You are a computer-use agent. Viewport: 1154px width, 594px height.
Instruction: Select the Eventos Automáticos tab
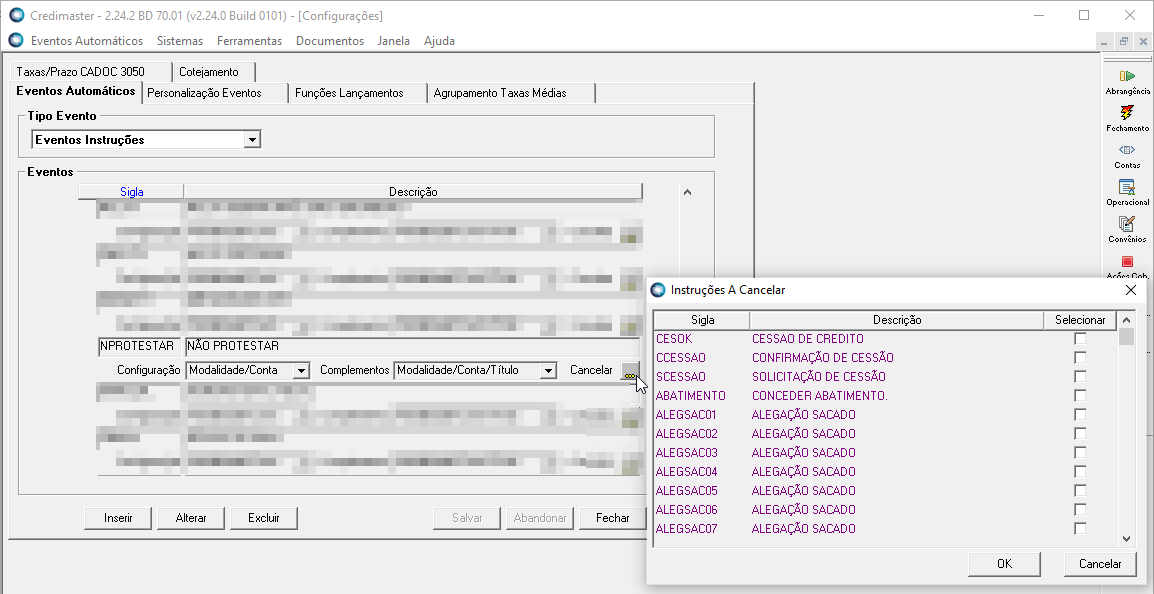[x=75, y=91]
